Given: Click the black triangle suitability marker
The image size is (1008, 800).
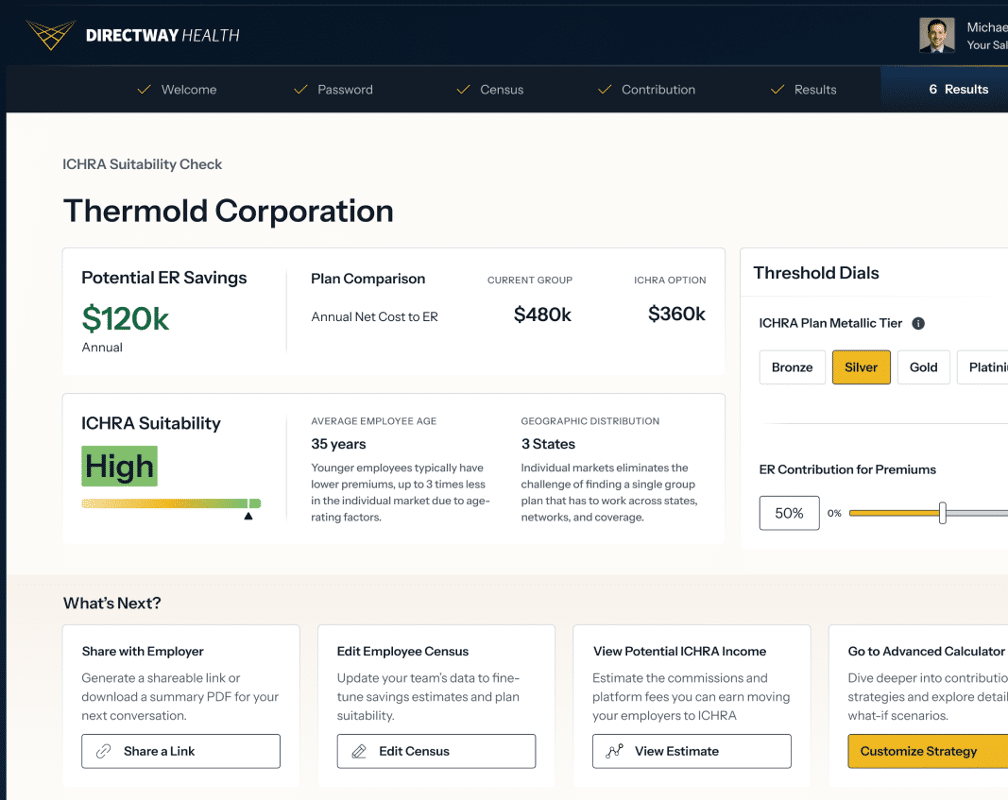Looking at the screenshot, I should tap(248, 516).
